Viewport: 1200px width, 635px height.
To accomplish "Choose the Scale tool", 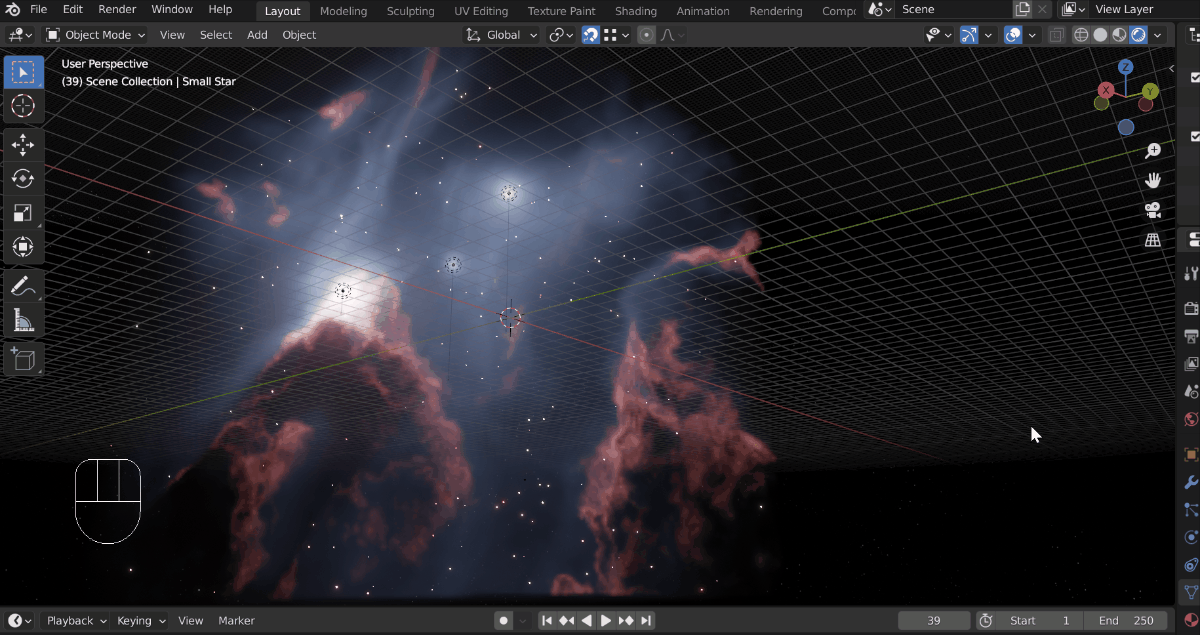I will [23, 213].
